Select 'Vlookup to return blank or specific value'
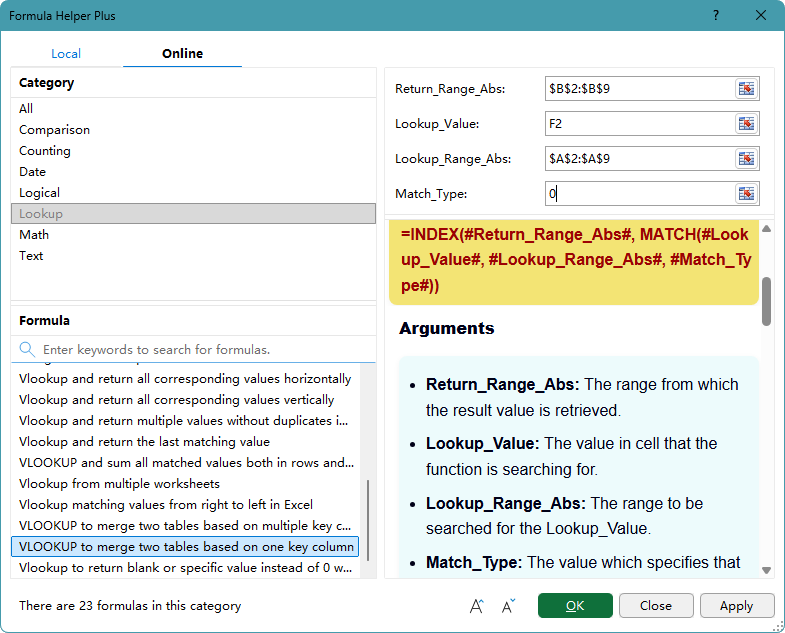 pos(185,568)
